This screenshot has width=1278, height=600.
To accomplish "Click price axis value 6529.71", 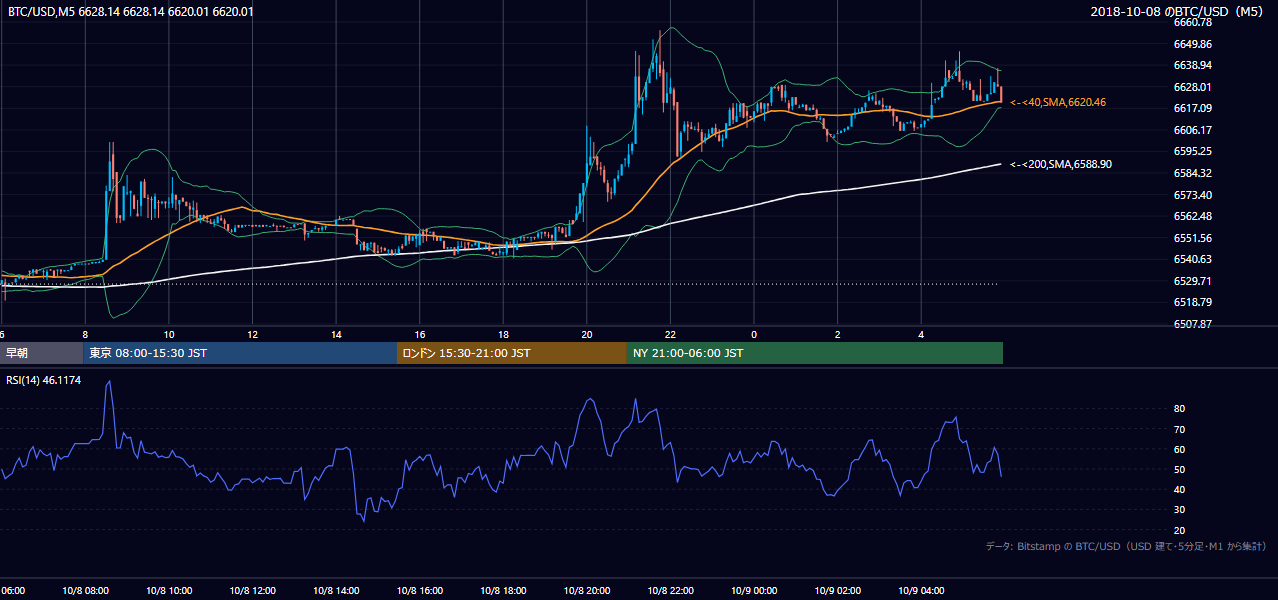I will point(1193,281).
